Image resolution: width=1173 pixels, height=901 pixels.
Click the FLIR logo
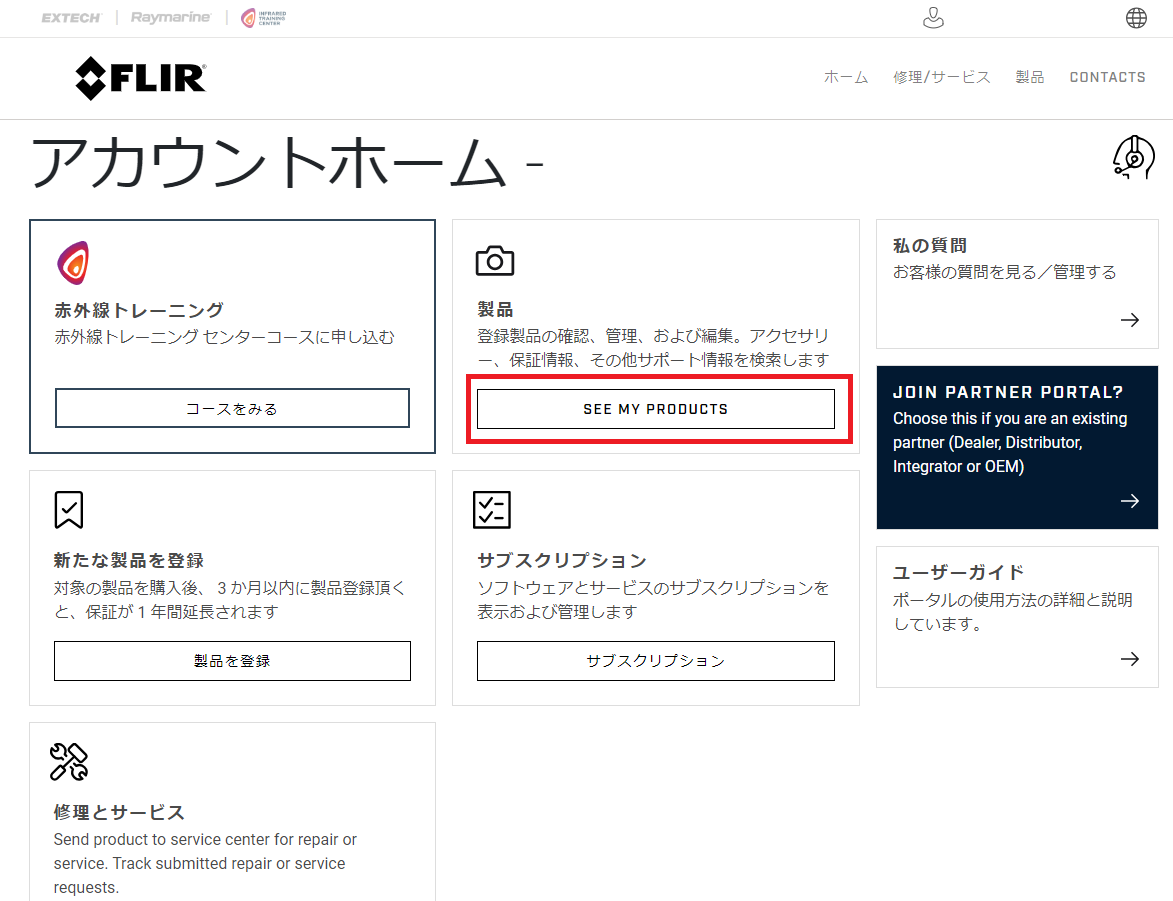[141, 79]
